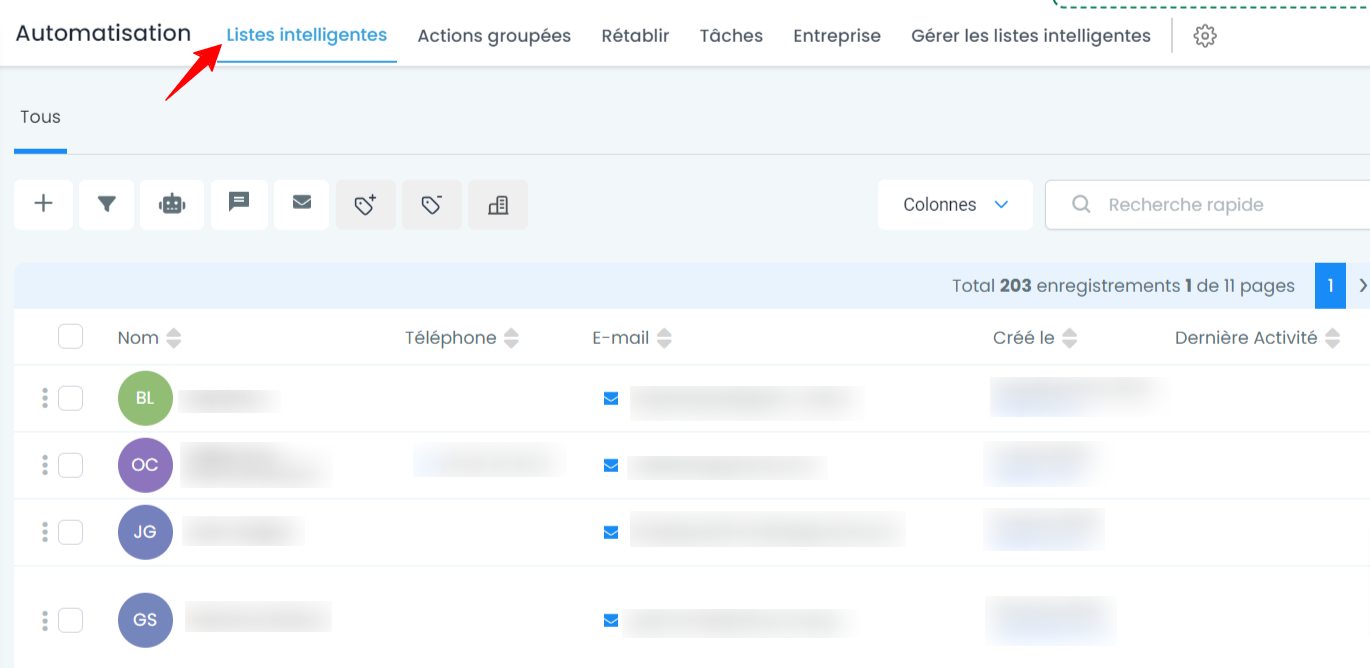Check the JG row checkbox
The image size is (1370, 668).
click(70, 532)
